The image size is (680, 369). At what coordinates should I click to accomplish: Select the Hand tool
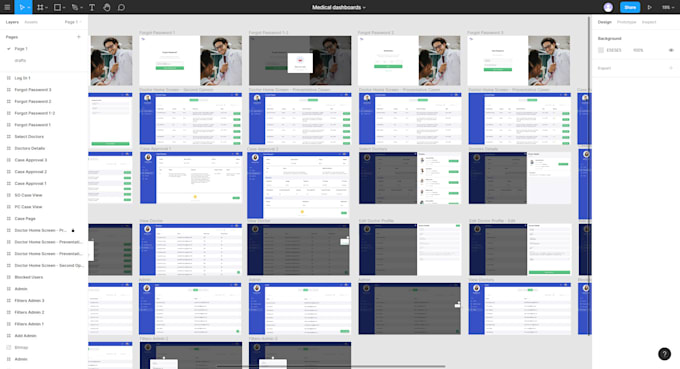point(107,7)
